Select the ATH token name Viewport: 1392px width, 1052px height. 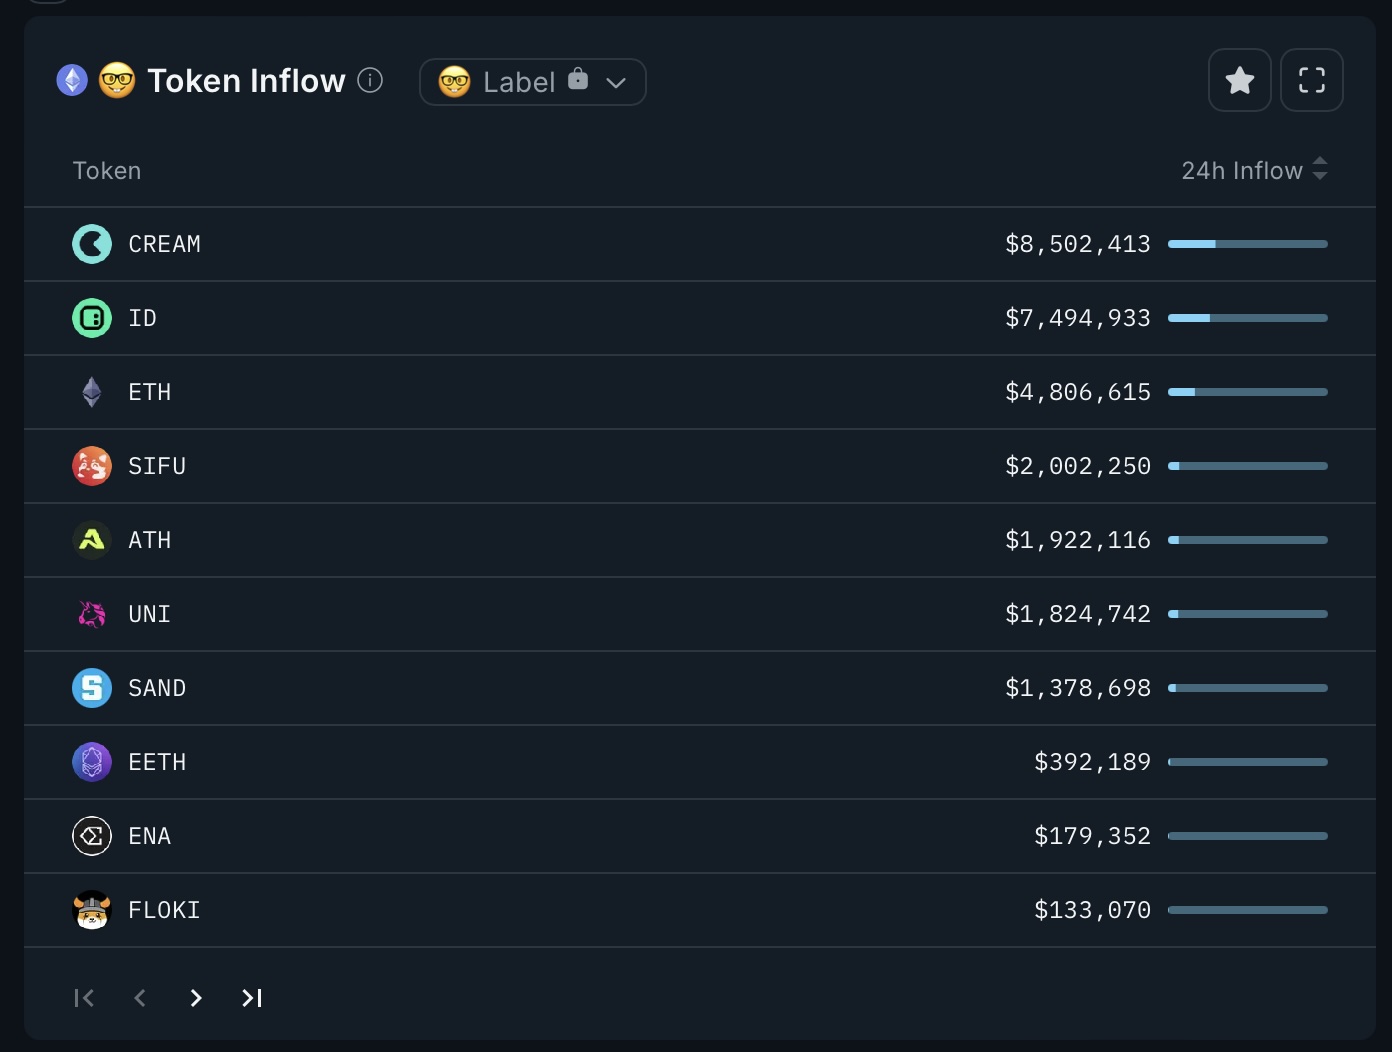[x=149, y=540]
